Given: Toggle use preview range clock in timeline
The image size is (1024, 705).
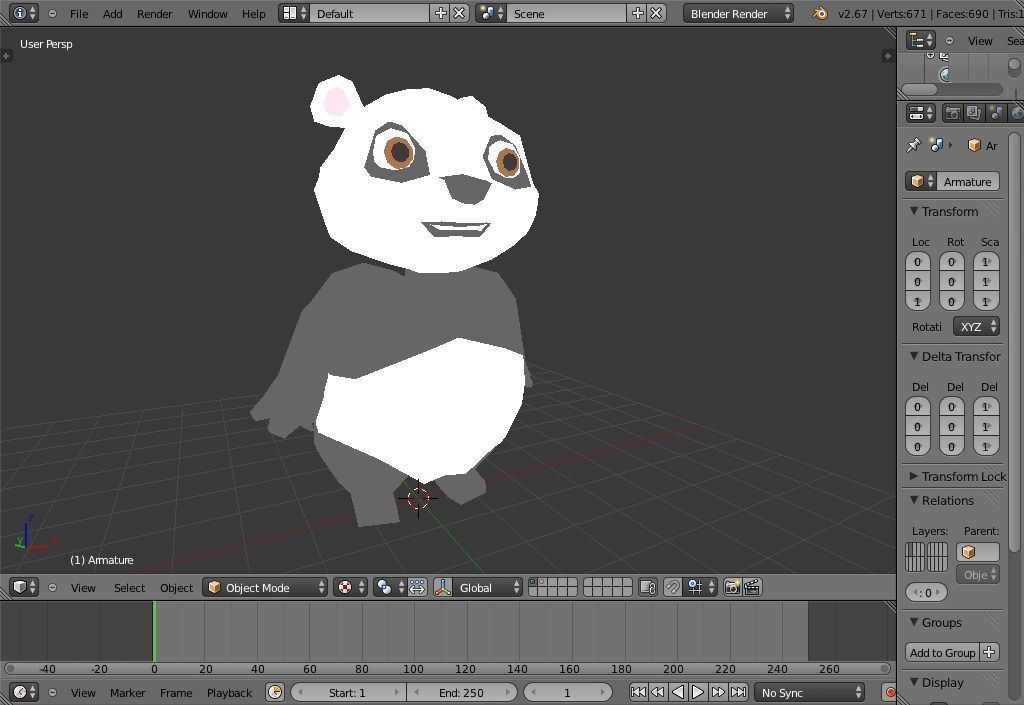Looking at the screenshot, I should (x=275, y=692).
